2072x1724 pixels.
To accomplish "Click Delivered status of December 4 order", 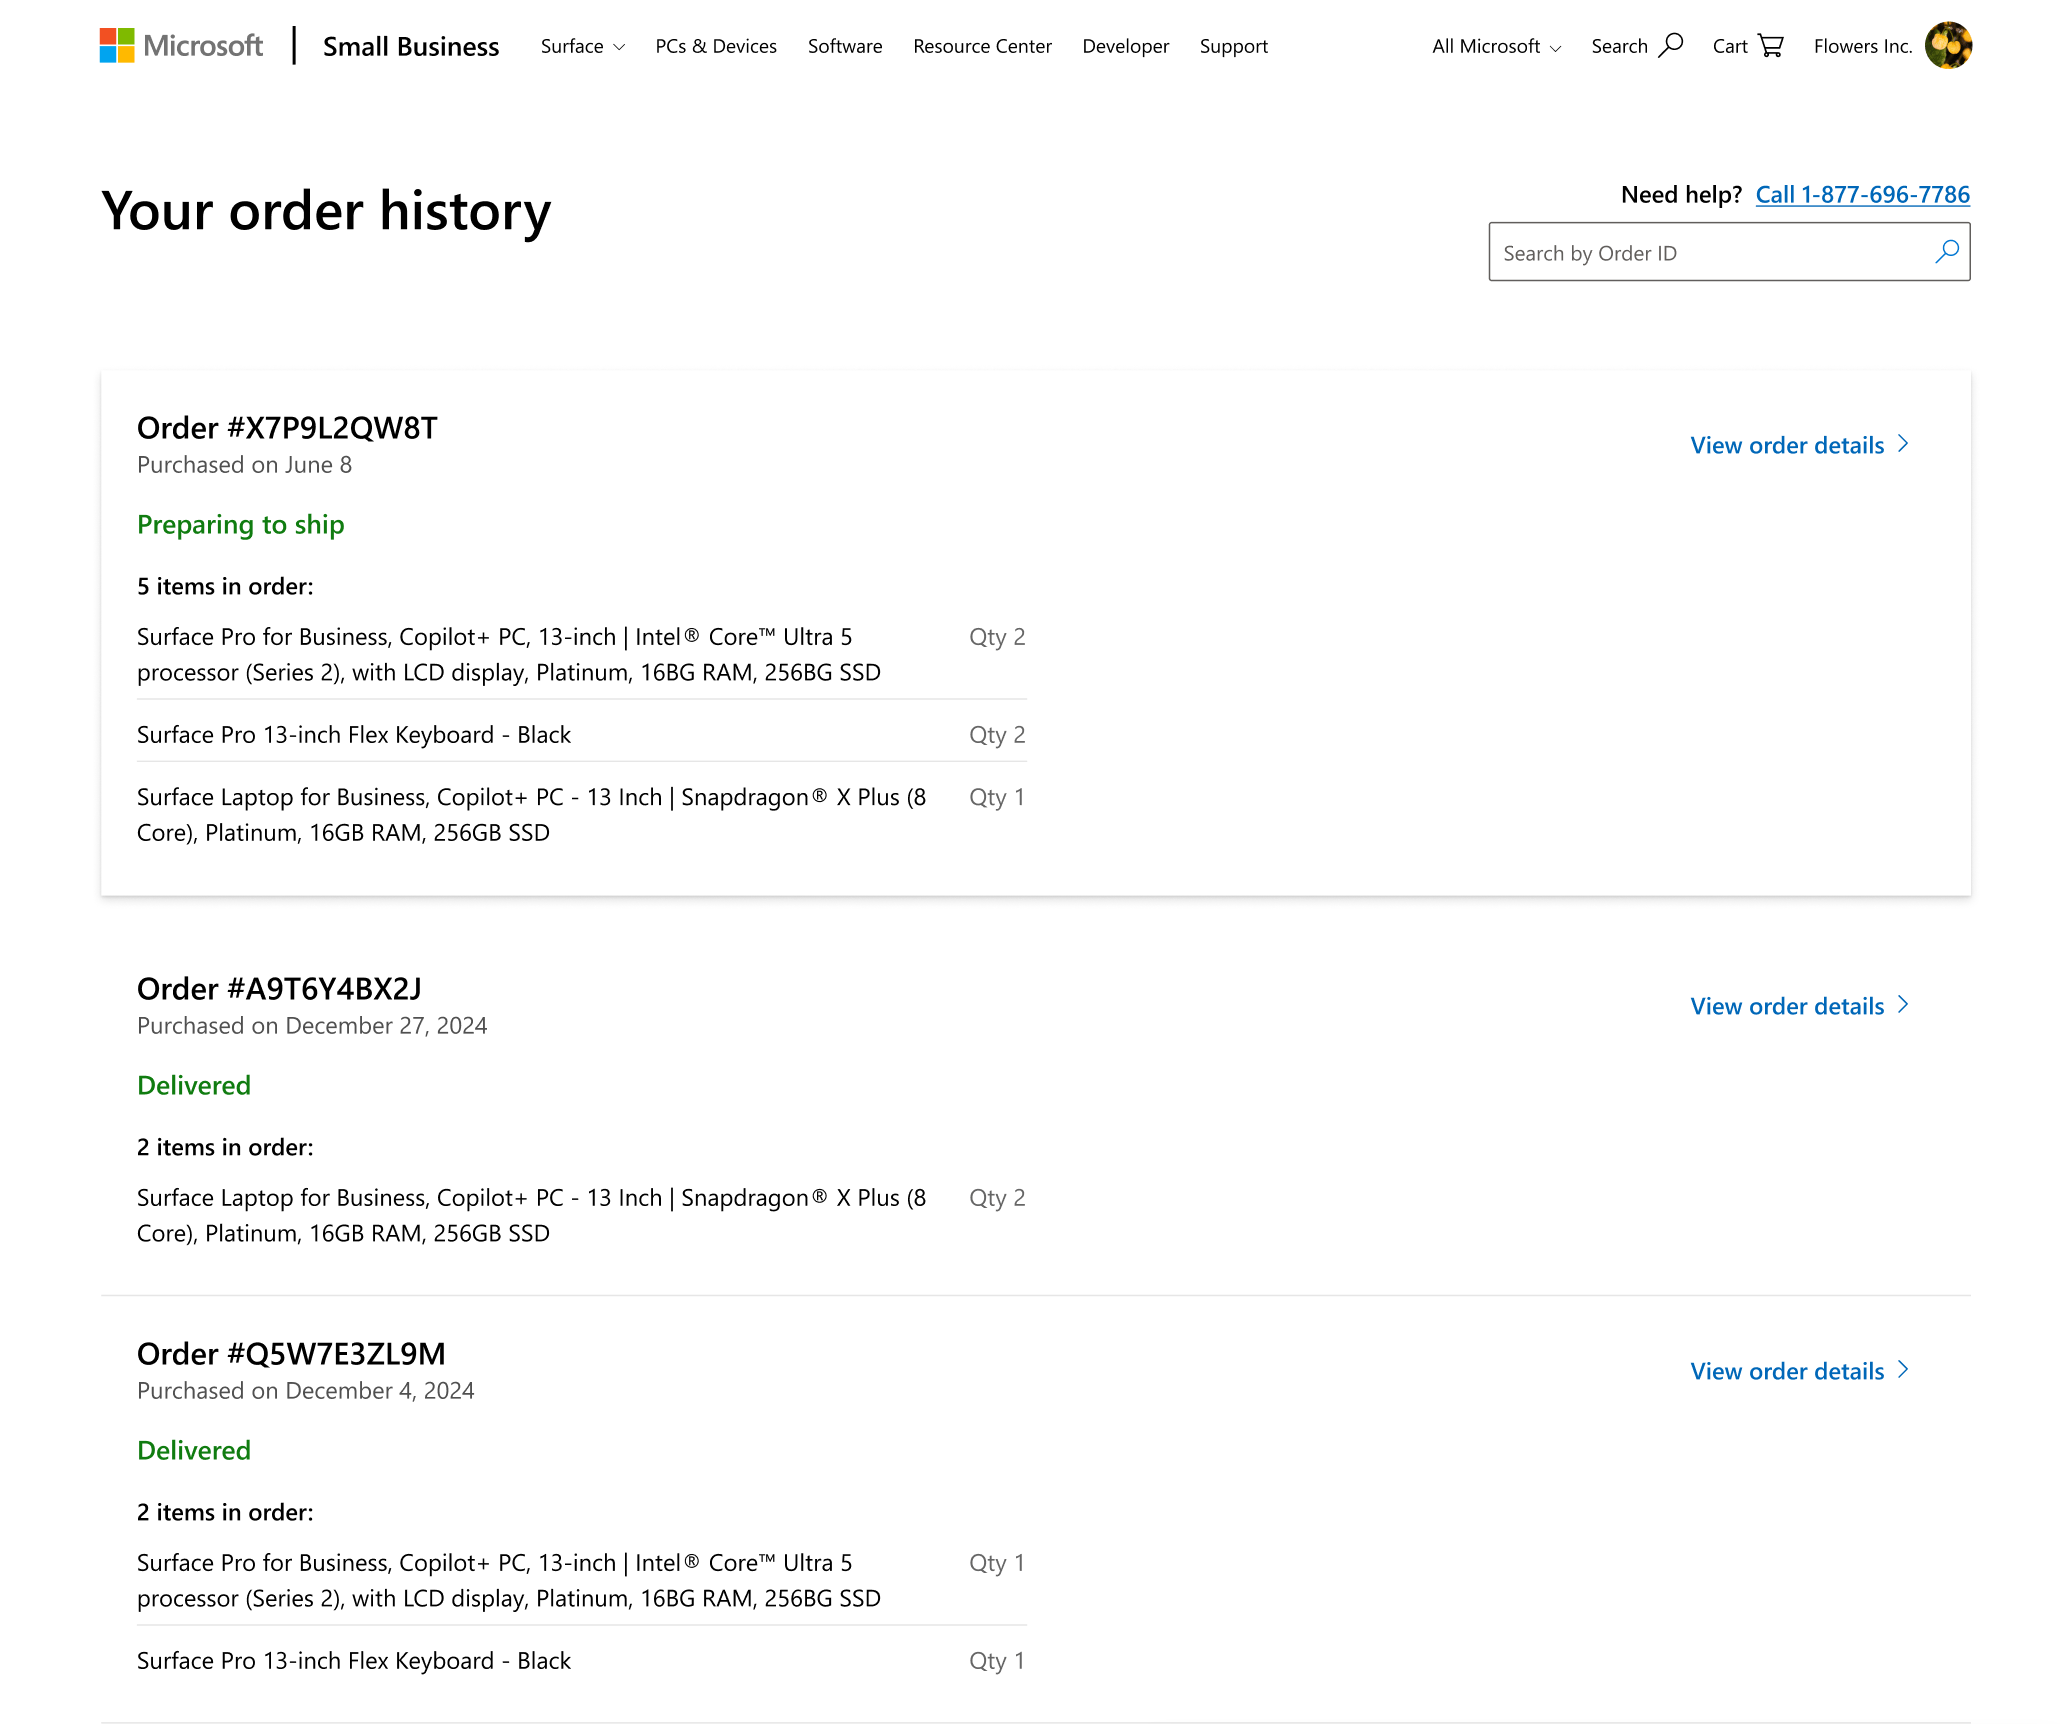I will point(194,1450).
